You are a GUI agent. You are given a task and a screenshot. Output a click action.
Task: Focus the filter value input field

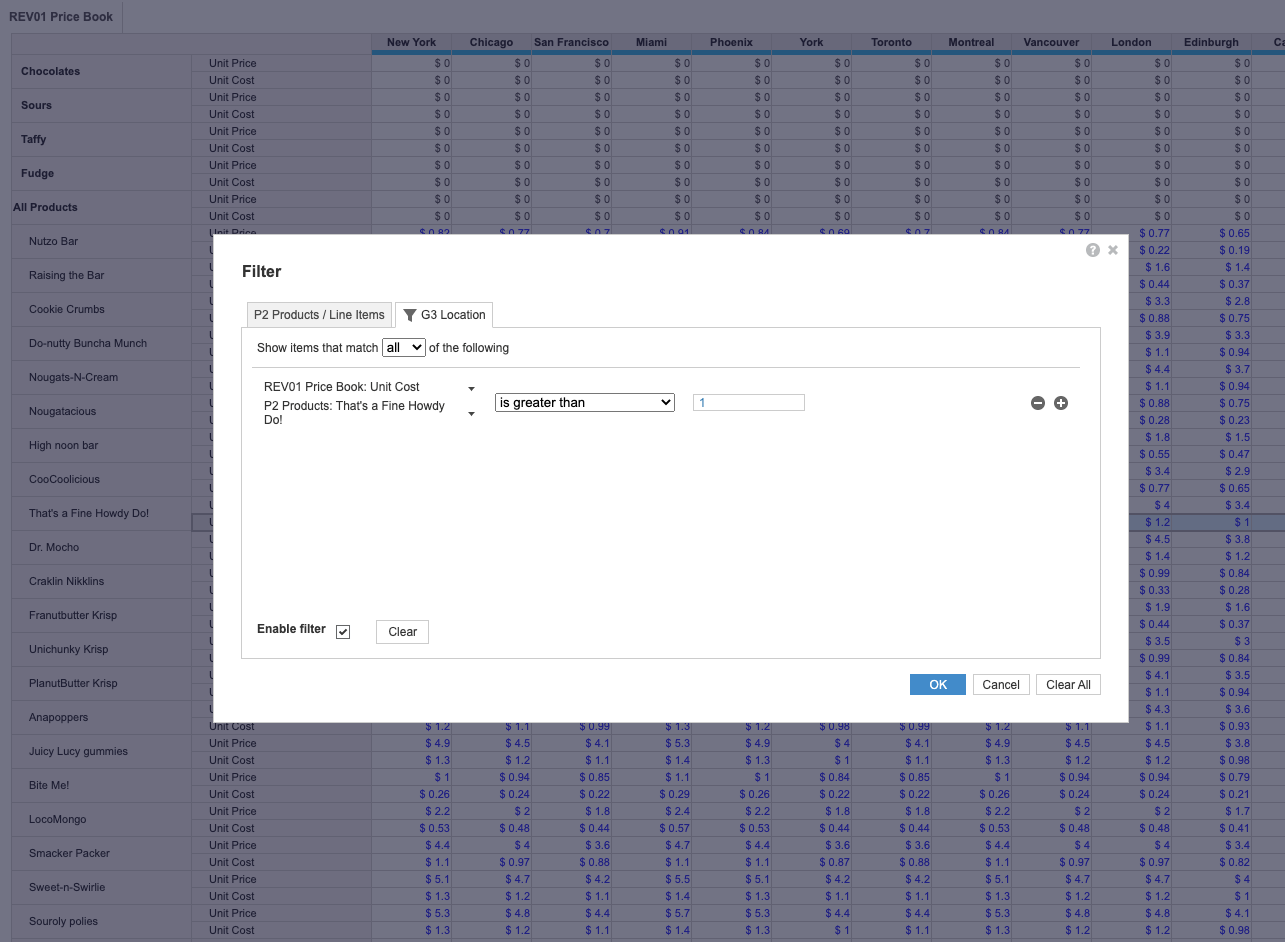748,402
